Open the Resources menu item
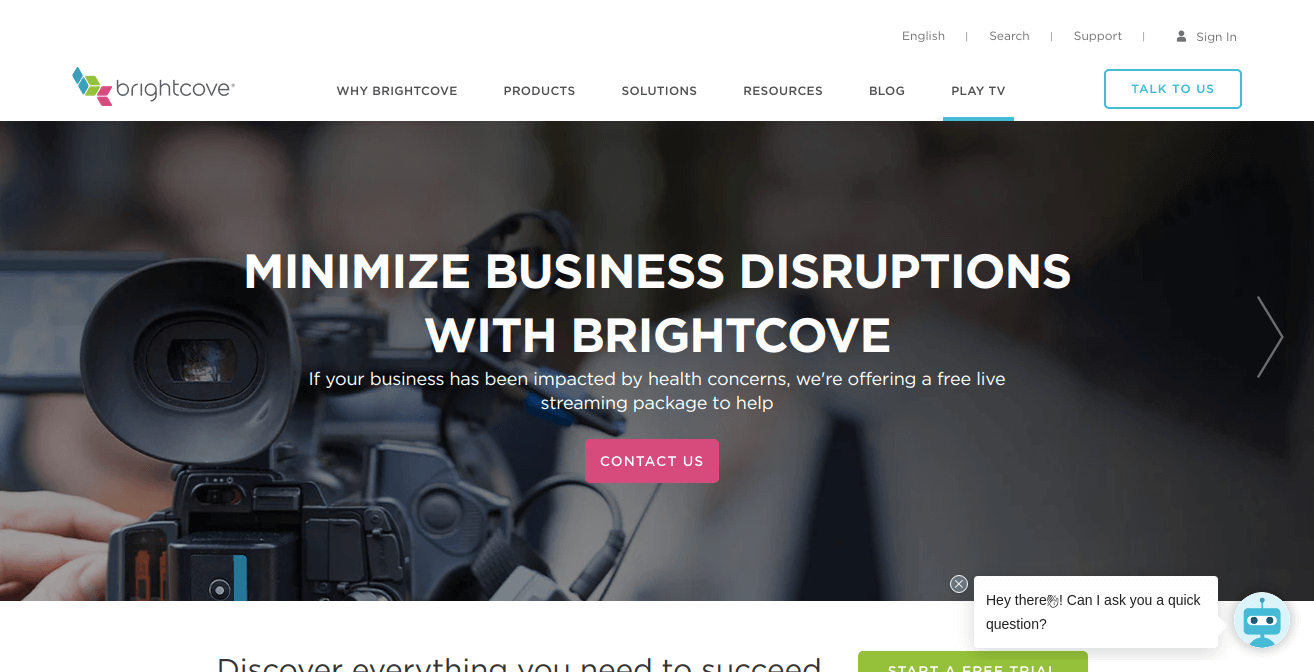The height and width of the screenshot is (672, 1314). 783,91
